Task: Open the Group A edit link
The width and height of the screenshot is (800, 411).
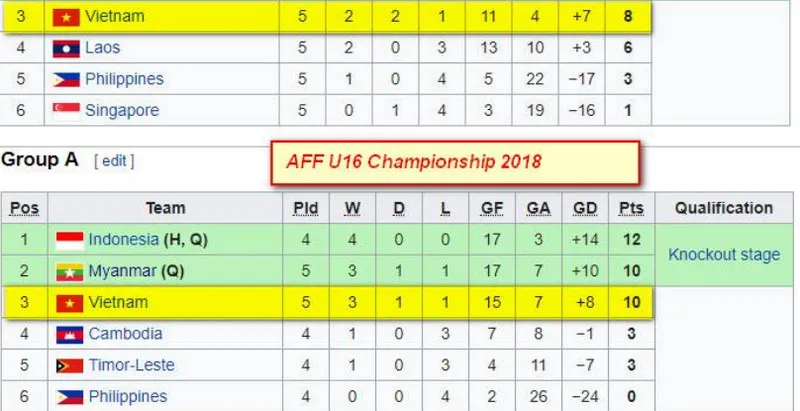Action: pos(113,160)
